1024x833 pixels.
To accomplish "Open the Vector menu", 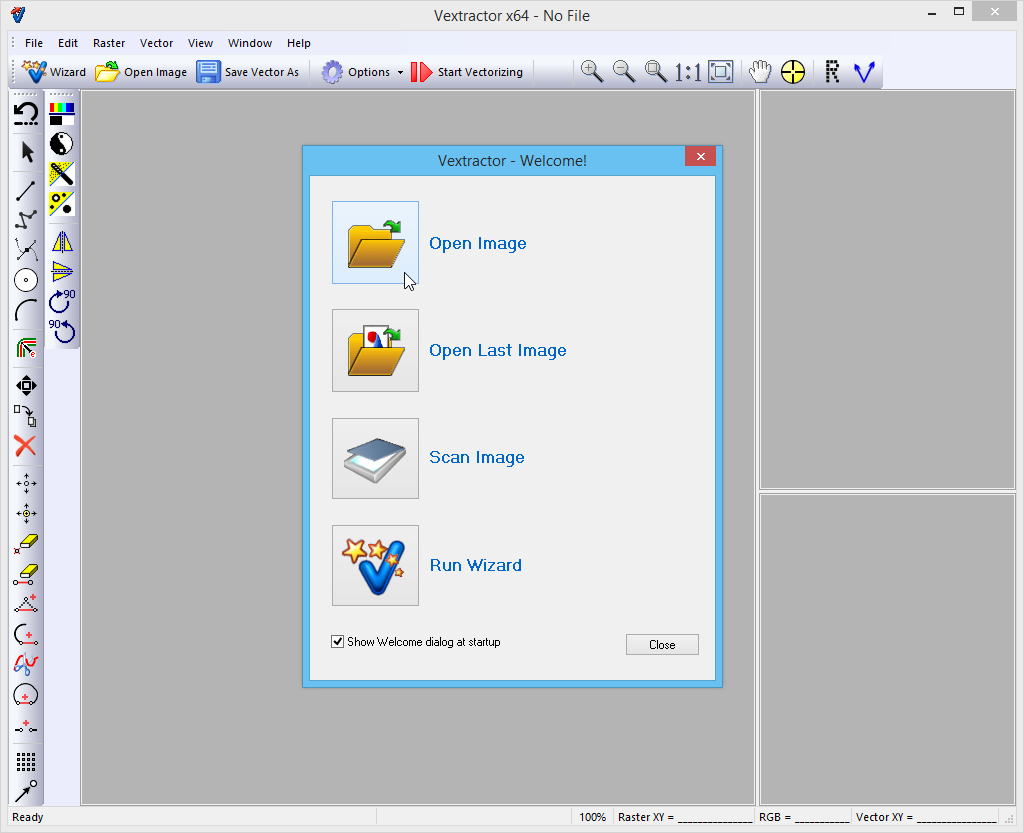I will [x=156, y=43].
